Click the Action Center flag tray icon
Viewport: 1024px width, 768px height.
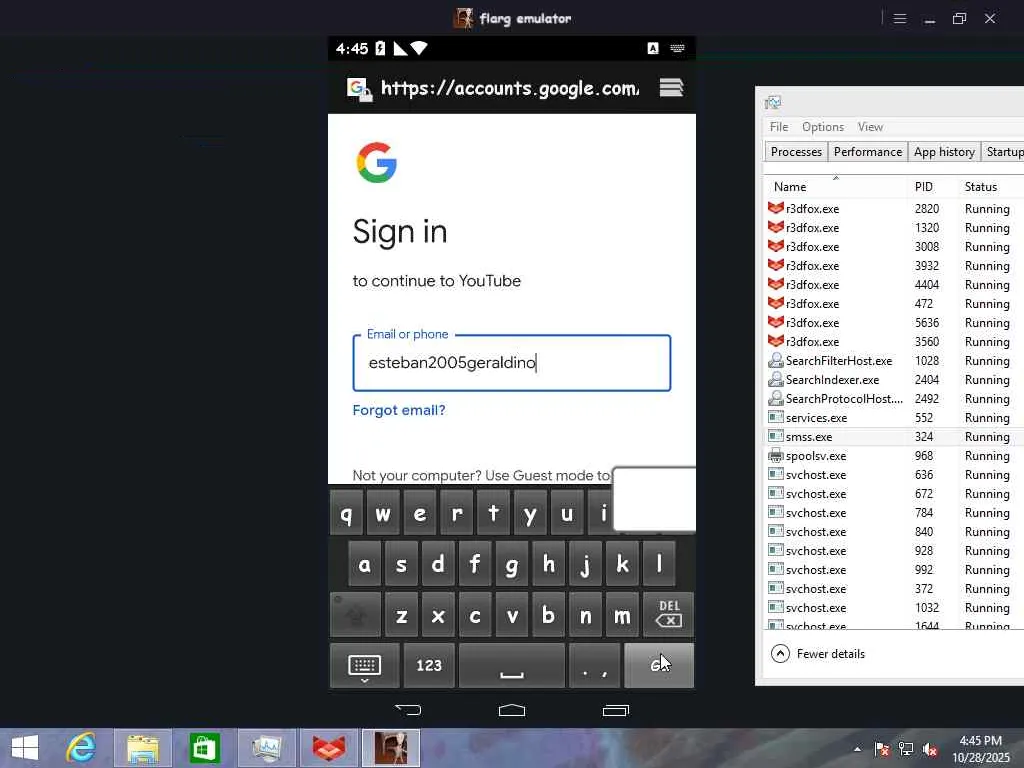(882, 749)
